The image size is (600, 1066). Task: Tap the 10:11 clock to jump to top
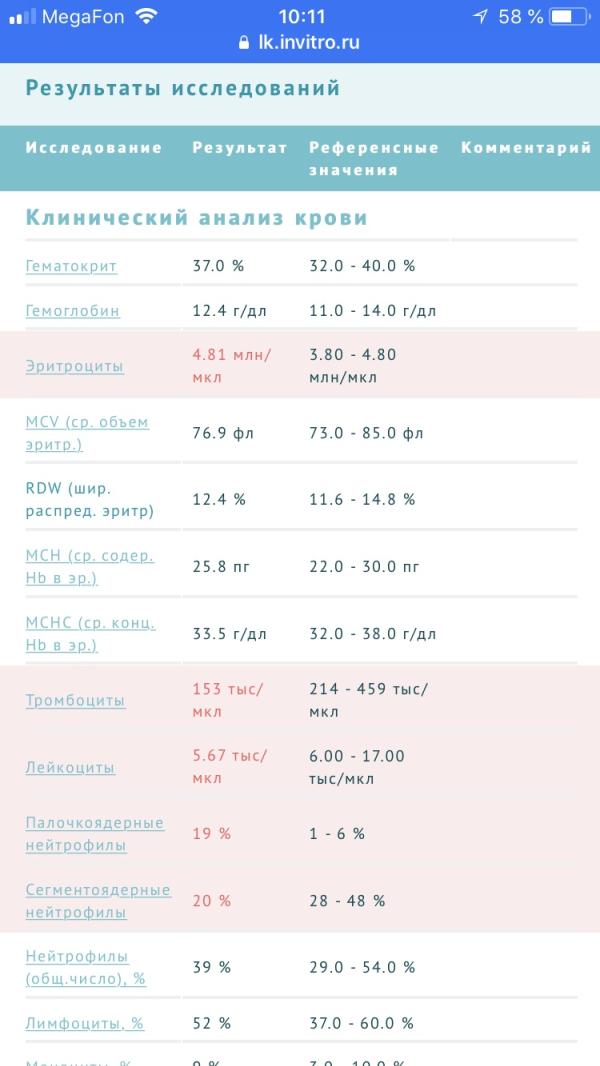(302, 16)
